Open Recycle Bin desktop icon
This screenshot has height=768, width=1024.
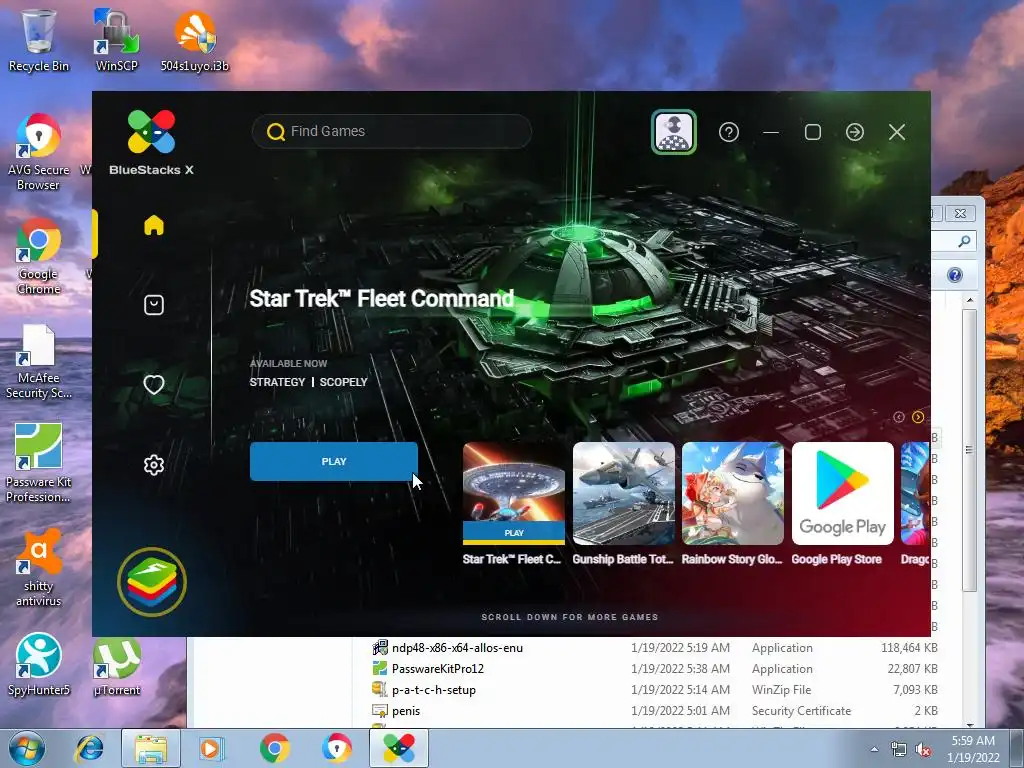(x=39, y=40)
